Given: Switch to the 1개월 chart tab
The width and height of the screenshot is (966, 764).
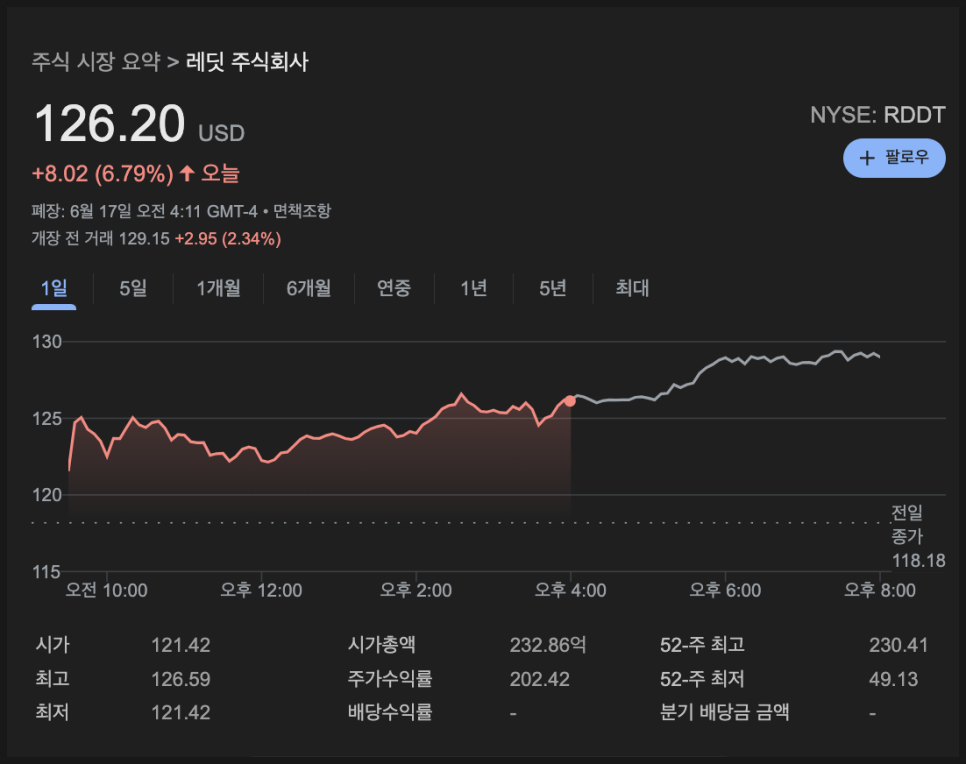Looking at the screenshot, I should (218, 288).
